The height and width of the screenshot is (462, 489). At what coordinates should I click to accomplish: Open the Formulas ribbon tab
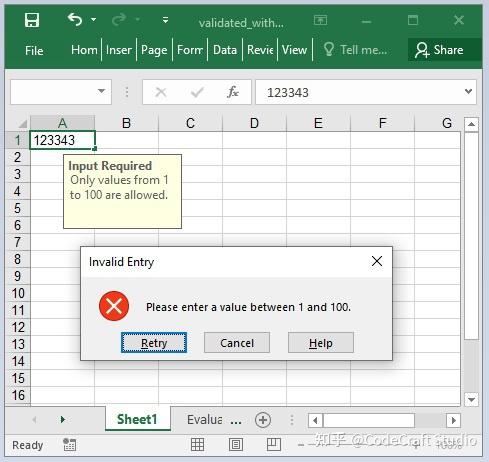(190, 50)
